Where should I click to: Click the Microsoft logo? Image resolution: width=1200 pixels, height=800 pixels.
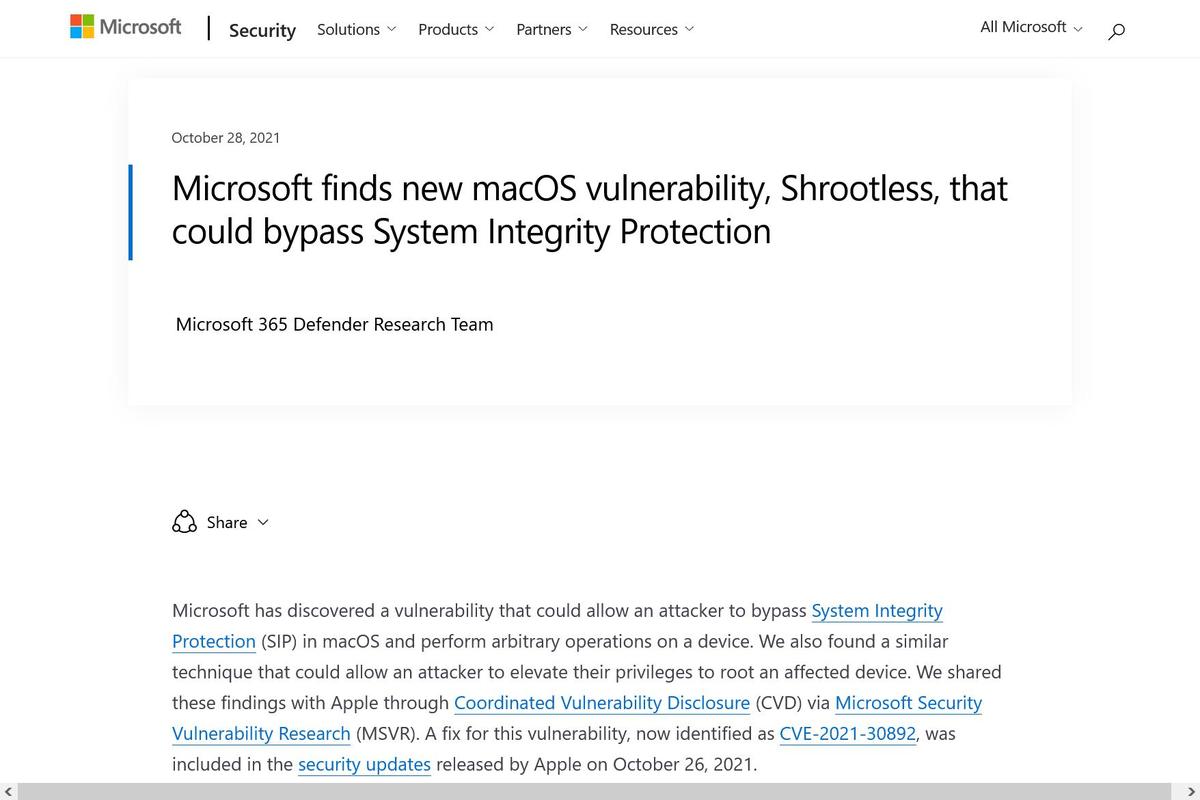126,27
